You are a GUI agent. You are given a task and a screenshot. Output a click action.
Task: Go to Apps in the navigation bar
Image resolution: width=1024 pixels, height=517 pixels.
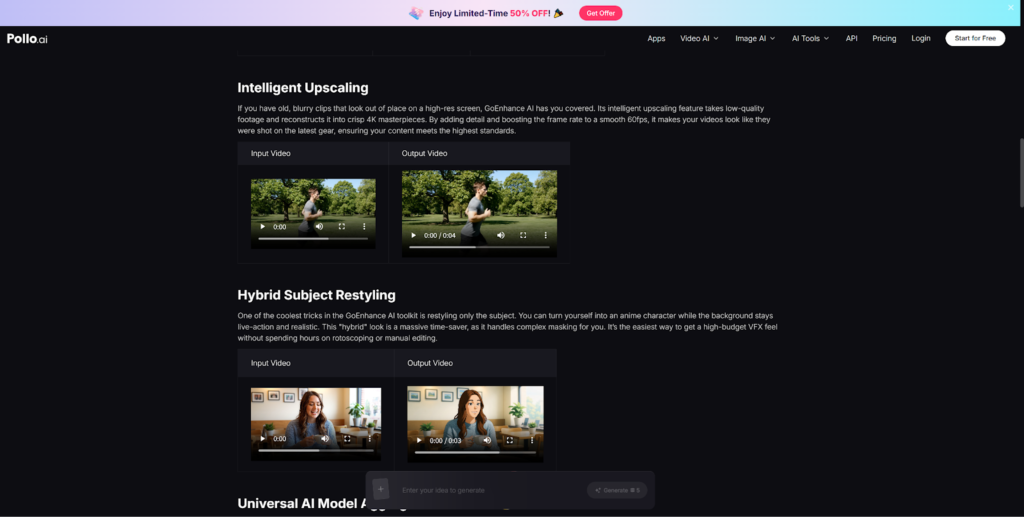click(x=656, y=38)
